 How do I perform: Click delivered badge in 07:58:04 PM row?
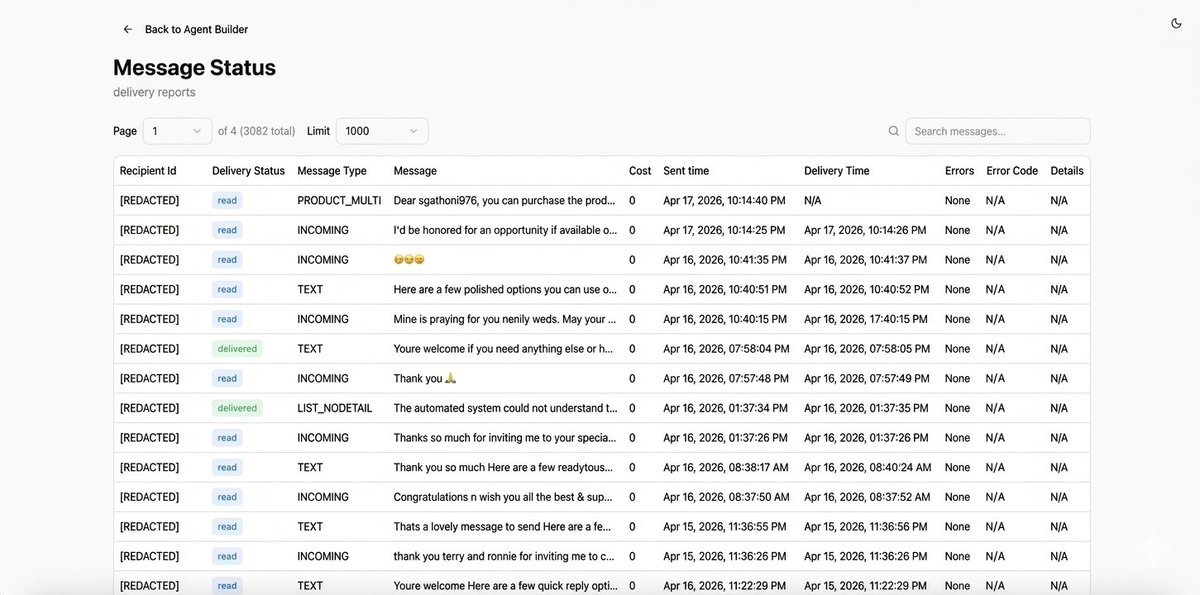pyautogui.click(x=237, y=349)
